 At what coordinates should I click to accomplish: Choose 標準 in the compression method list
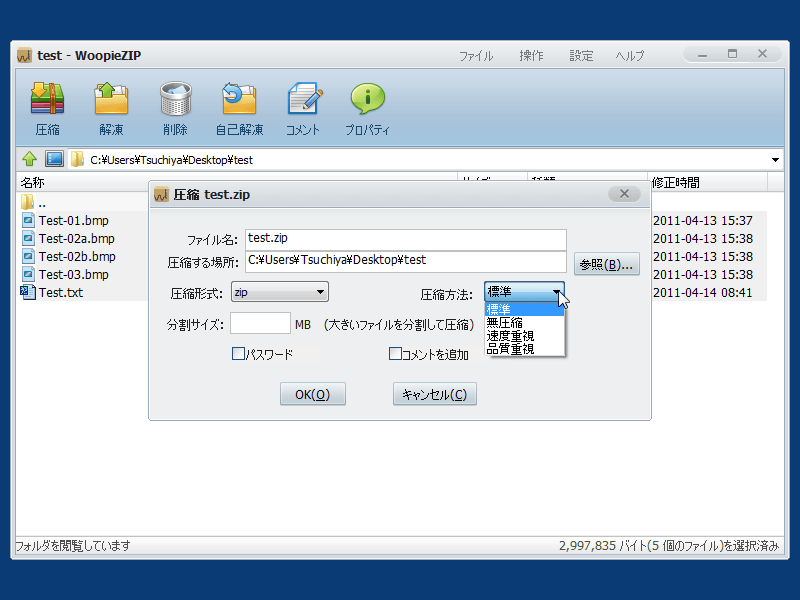(x=524, y=309)
